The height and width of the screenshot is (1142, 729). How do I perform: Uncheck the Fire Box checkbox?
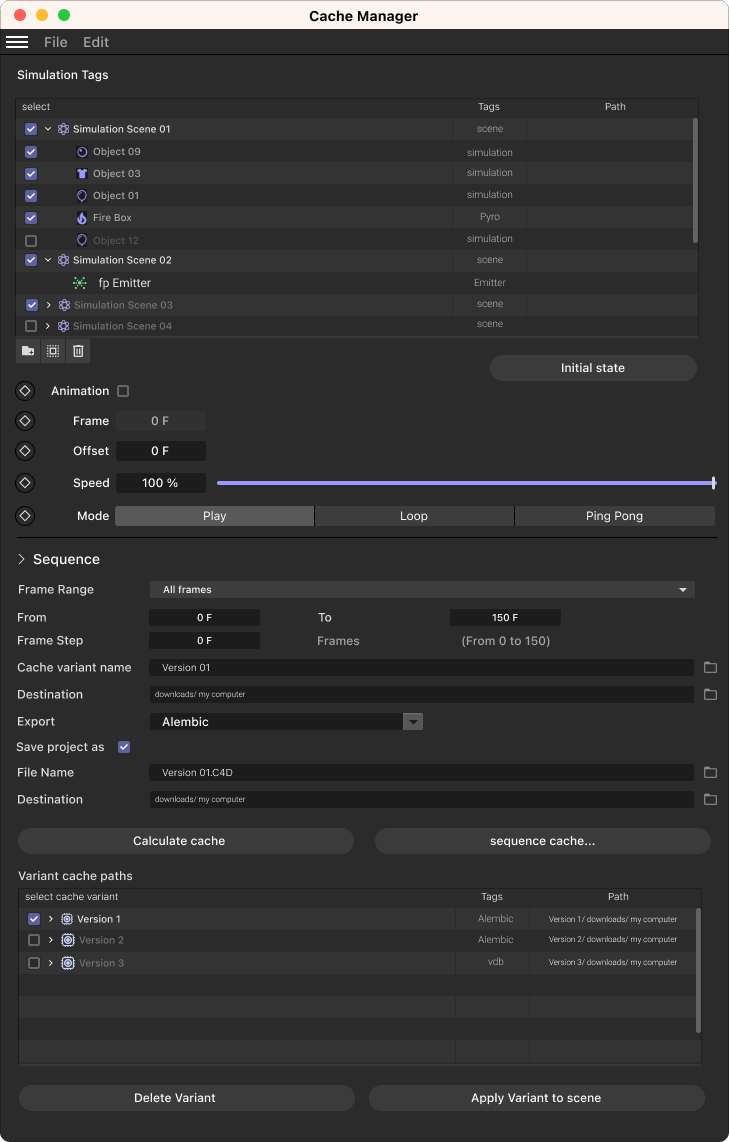(x=31, y=218)
